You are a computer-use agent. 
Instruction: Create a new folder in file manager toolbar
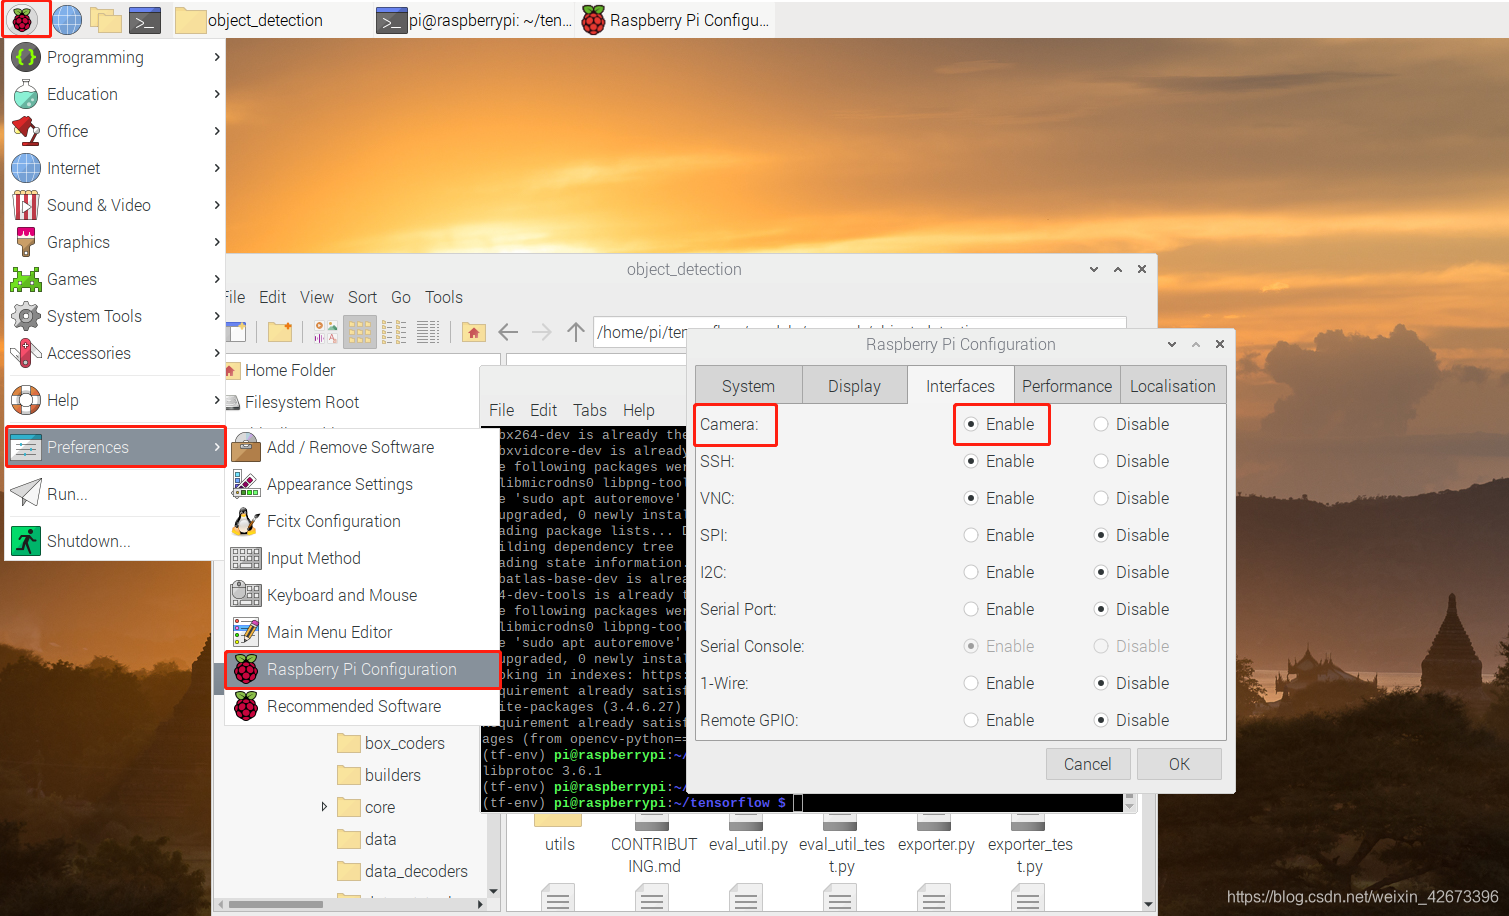(280, 332)
